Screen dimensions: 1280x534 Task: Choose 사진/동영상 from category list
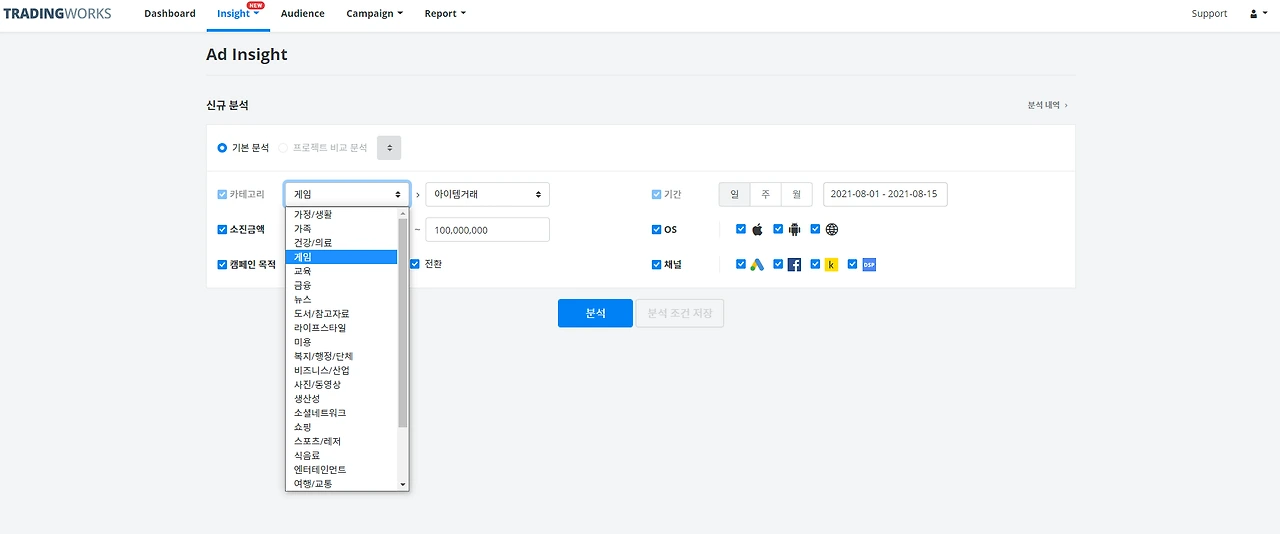tap(342, 384)
